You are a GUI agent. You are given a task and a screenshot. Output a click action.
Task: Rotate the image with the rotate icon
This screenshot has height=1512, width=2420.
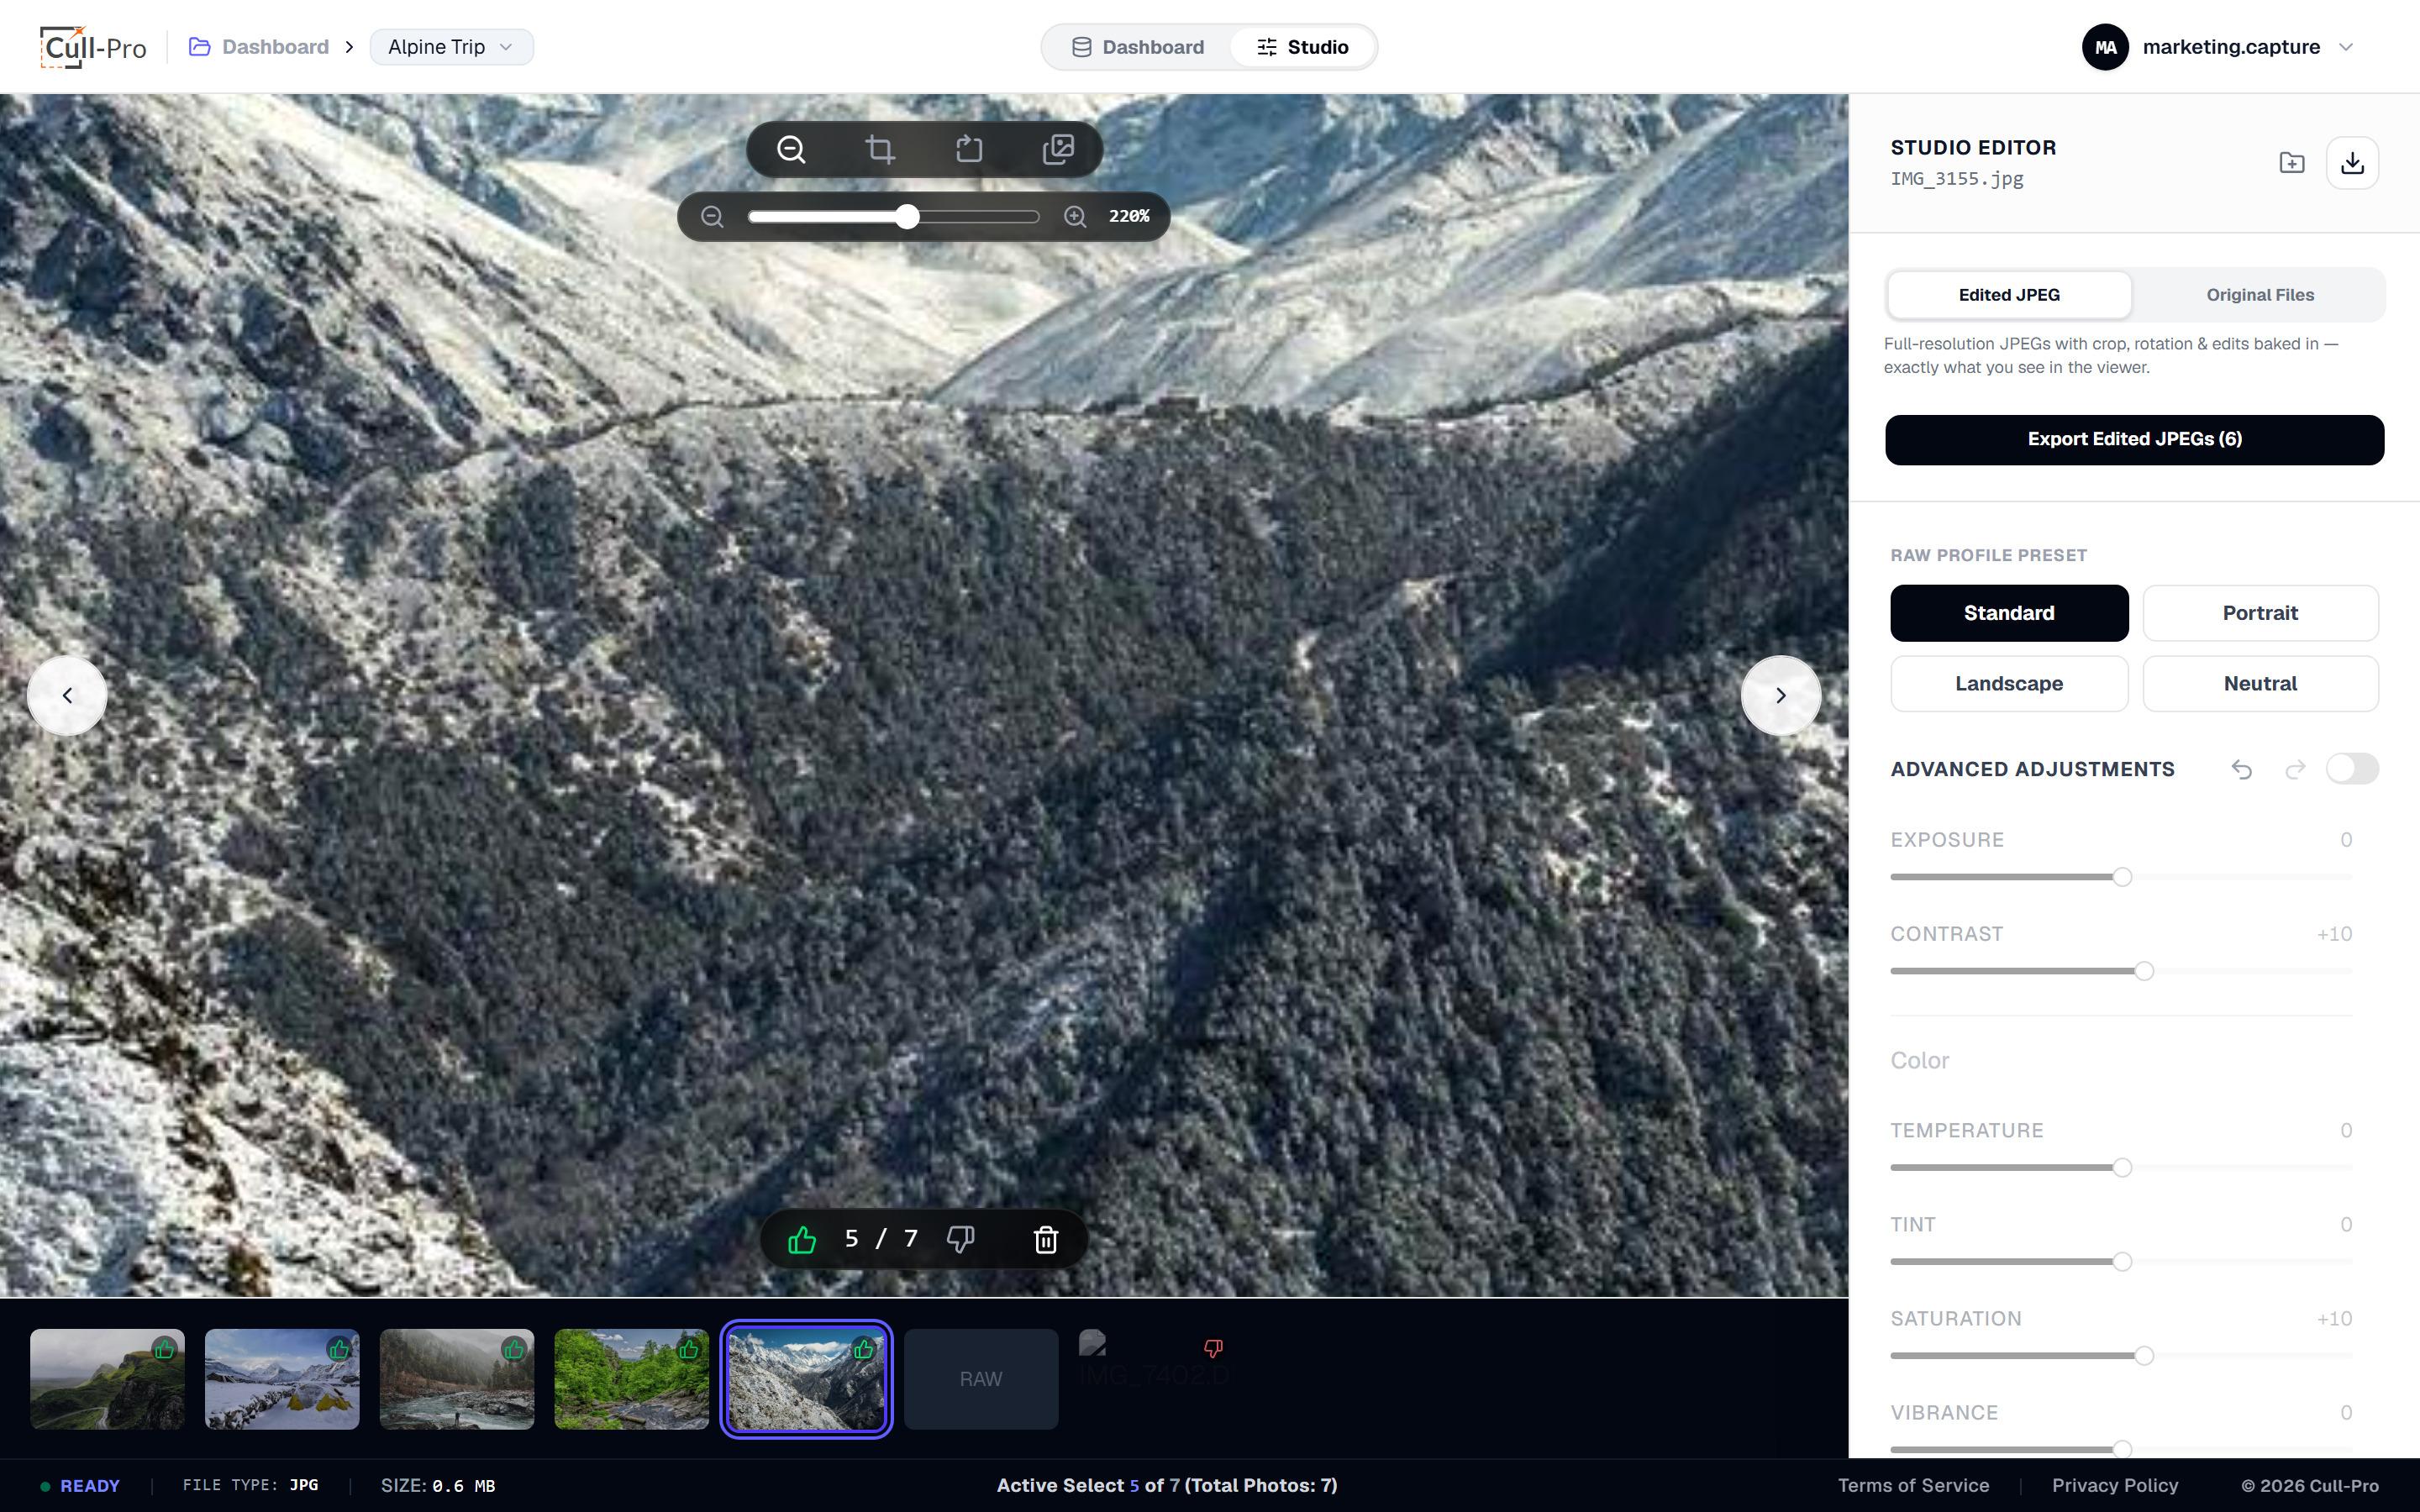tap(969, 150)
